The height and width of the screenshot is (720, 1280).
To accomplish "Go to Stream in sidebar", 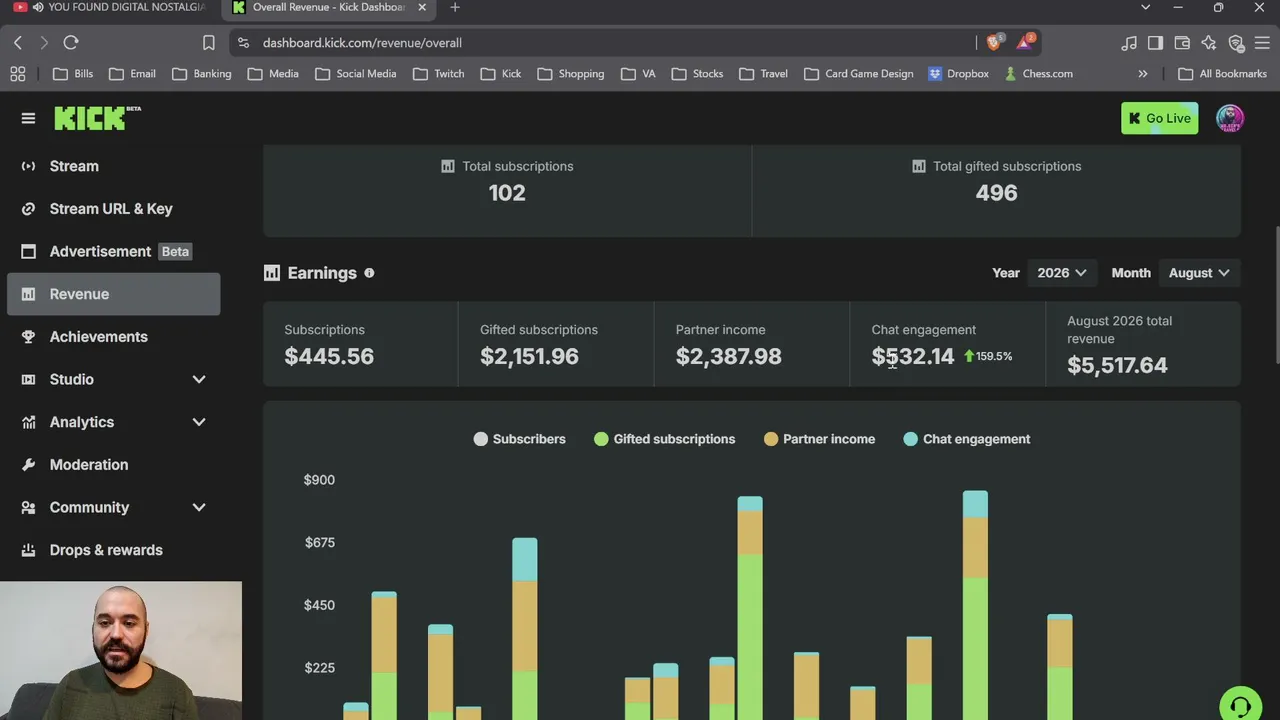I will coord(113,166).
